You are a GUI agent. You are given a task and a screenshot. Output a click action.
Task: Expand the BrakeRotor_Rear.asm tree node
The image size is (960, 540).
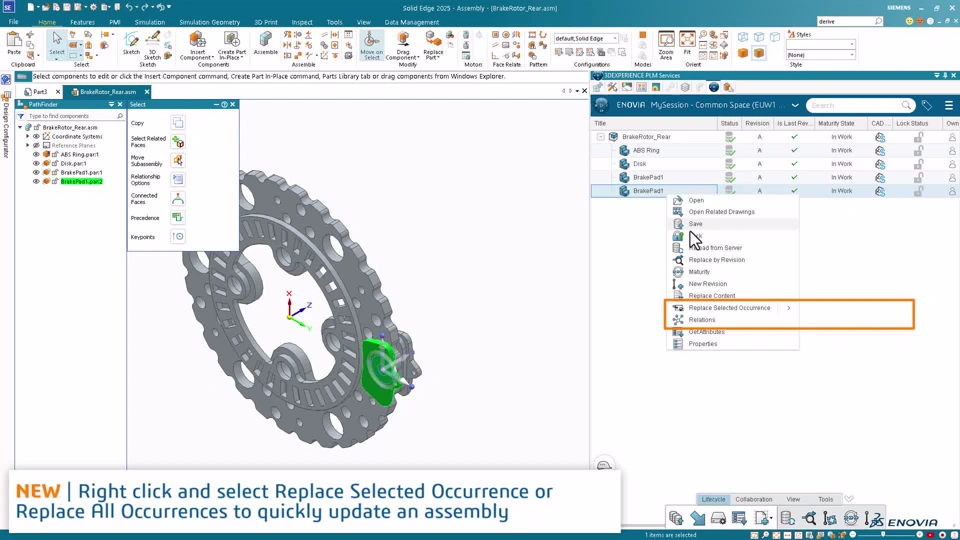coord(20,127)
